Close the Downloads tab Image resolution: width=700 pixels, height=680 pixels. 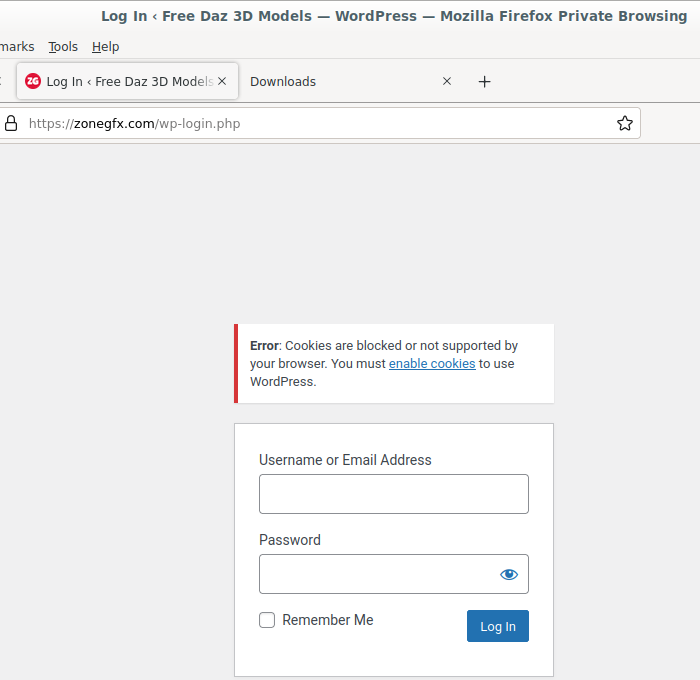tap(447, 81)
